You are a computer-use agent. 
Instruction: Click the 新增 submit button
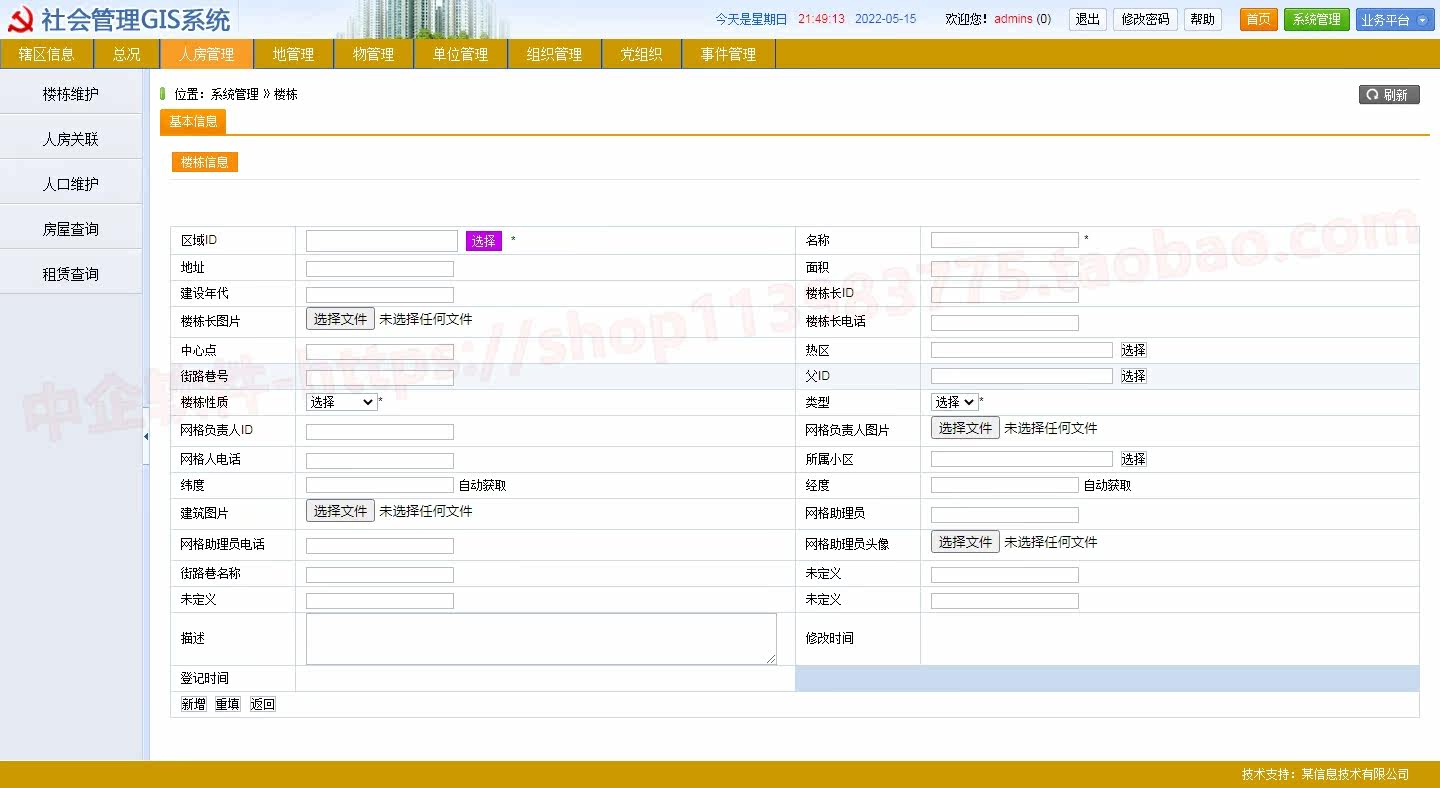(x=193, y=704)
